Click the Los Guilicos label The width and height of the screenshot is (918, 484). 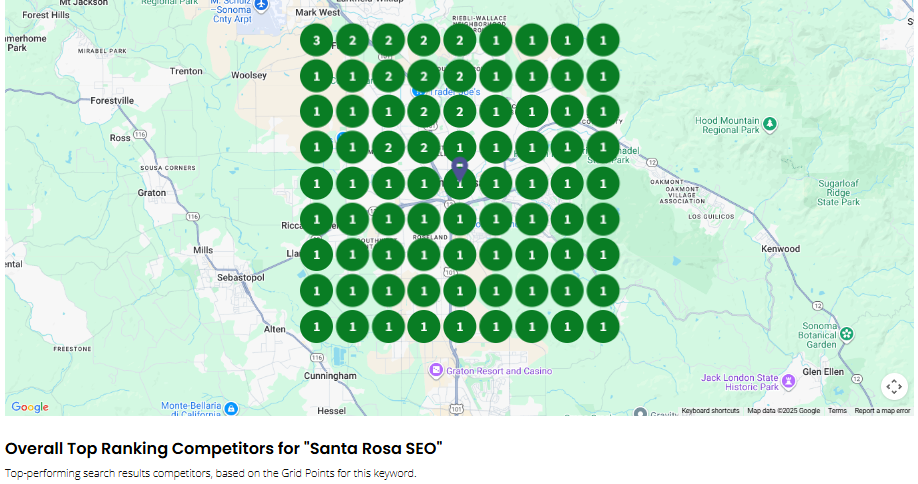pyautogui.click(x=711, y=217)
